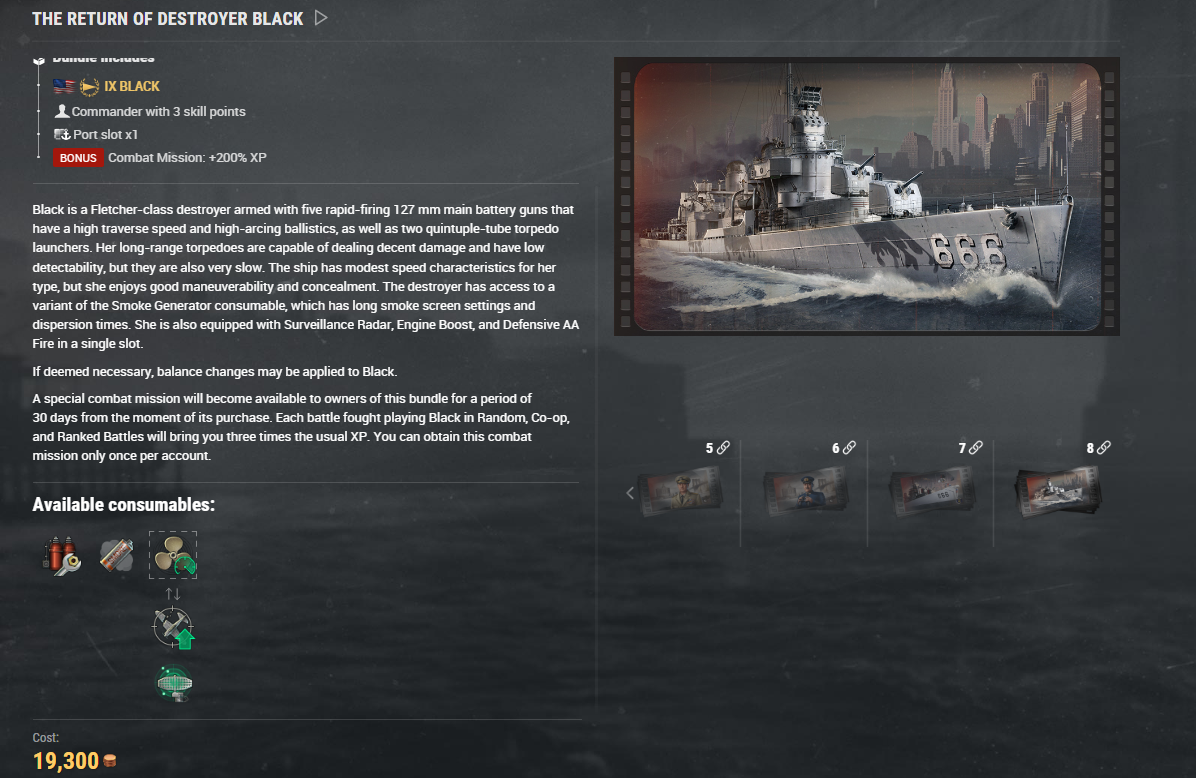Click the large Black destroyer artwork image
The image size is (1196, 778).
pos(866,196)
